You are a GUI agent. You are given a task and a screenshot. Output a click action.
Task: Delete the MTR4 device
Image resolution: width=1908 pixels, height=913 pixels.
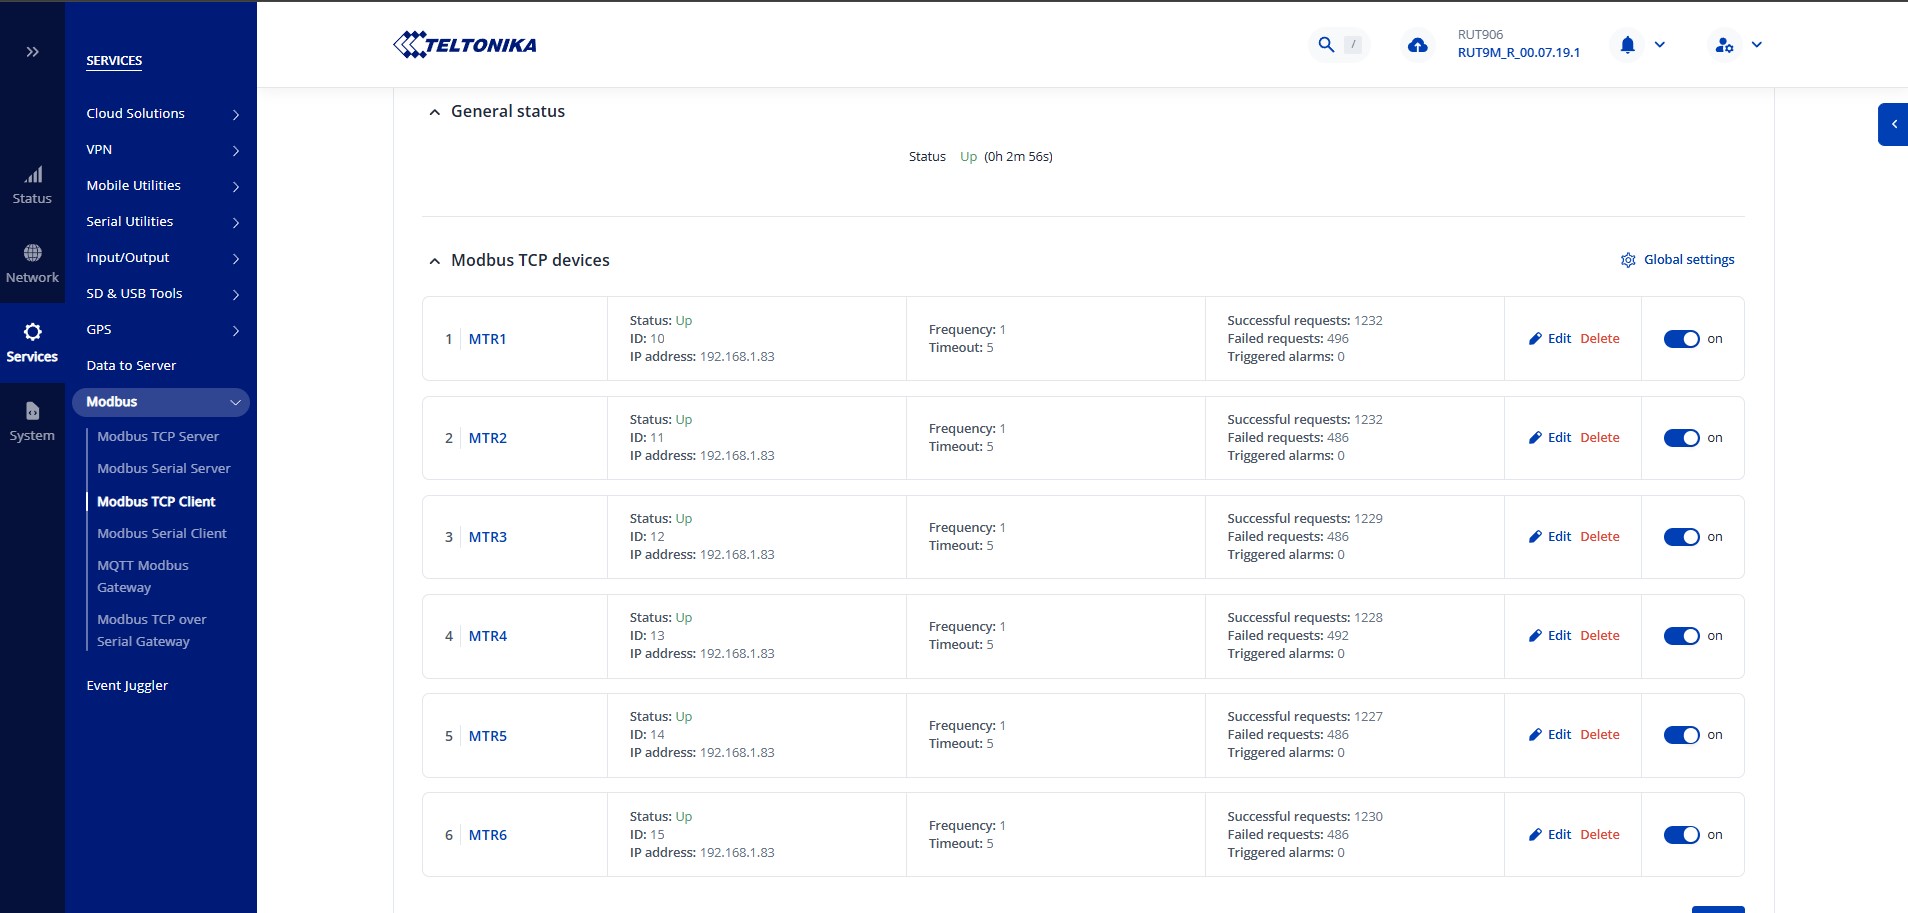[x=1599, y=636]
